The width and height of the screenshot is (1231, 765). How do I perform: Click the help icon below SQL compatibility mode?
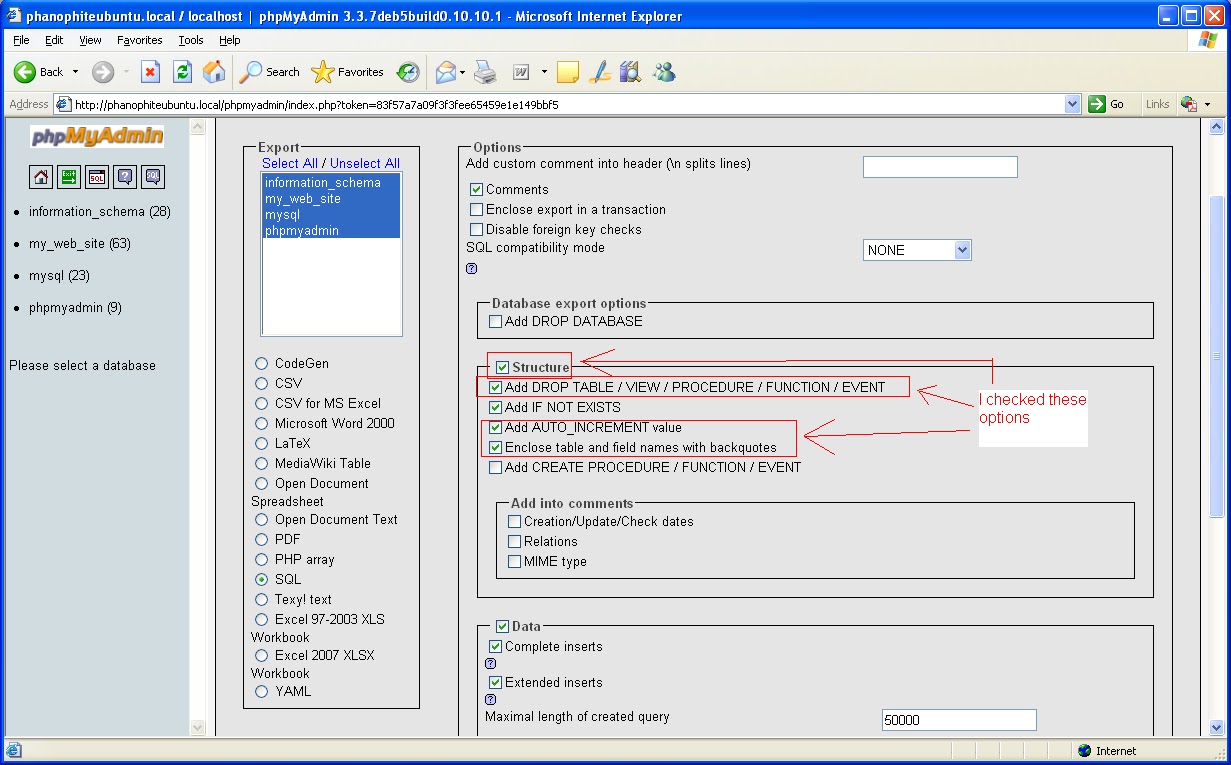tap(472, 268)
